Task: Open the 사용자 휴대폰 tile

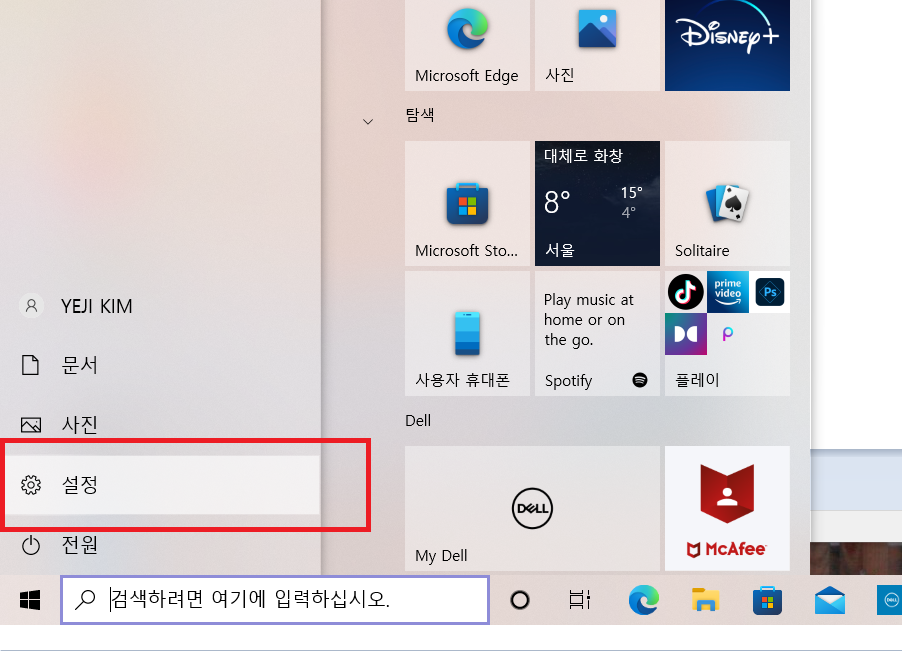Action: [467, 333]
